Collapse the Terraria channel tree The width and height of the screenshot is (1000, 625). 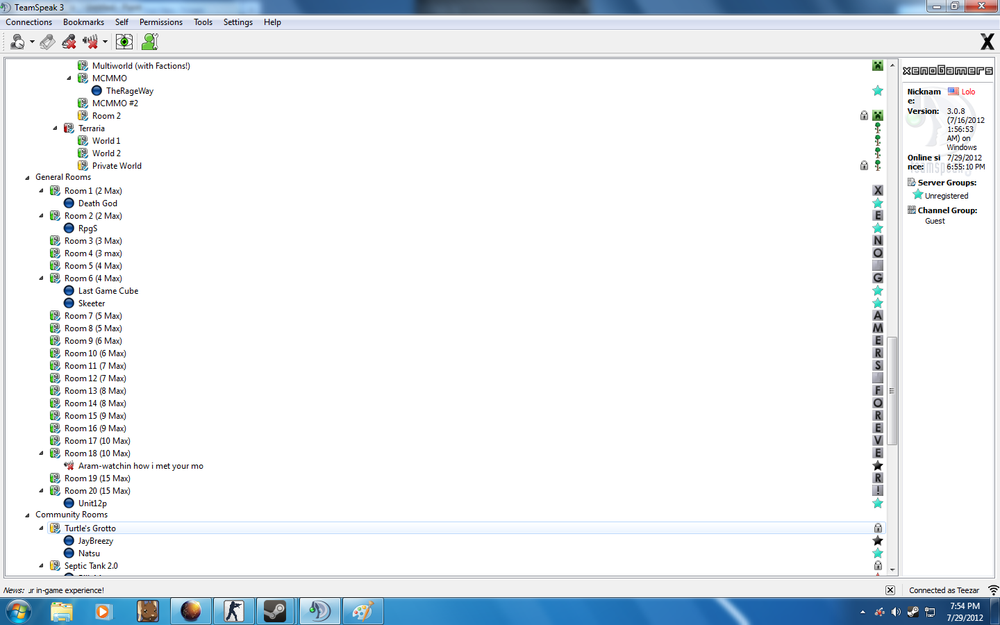55,128
